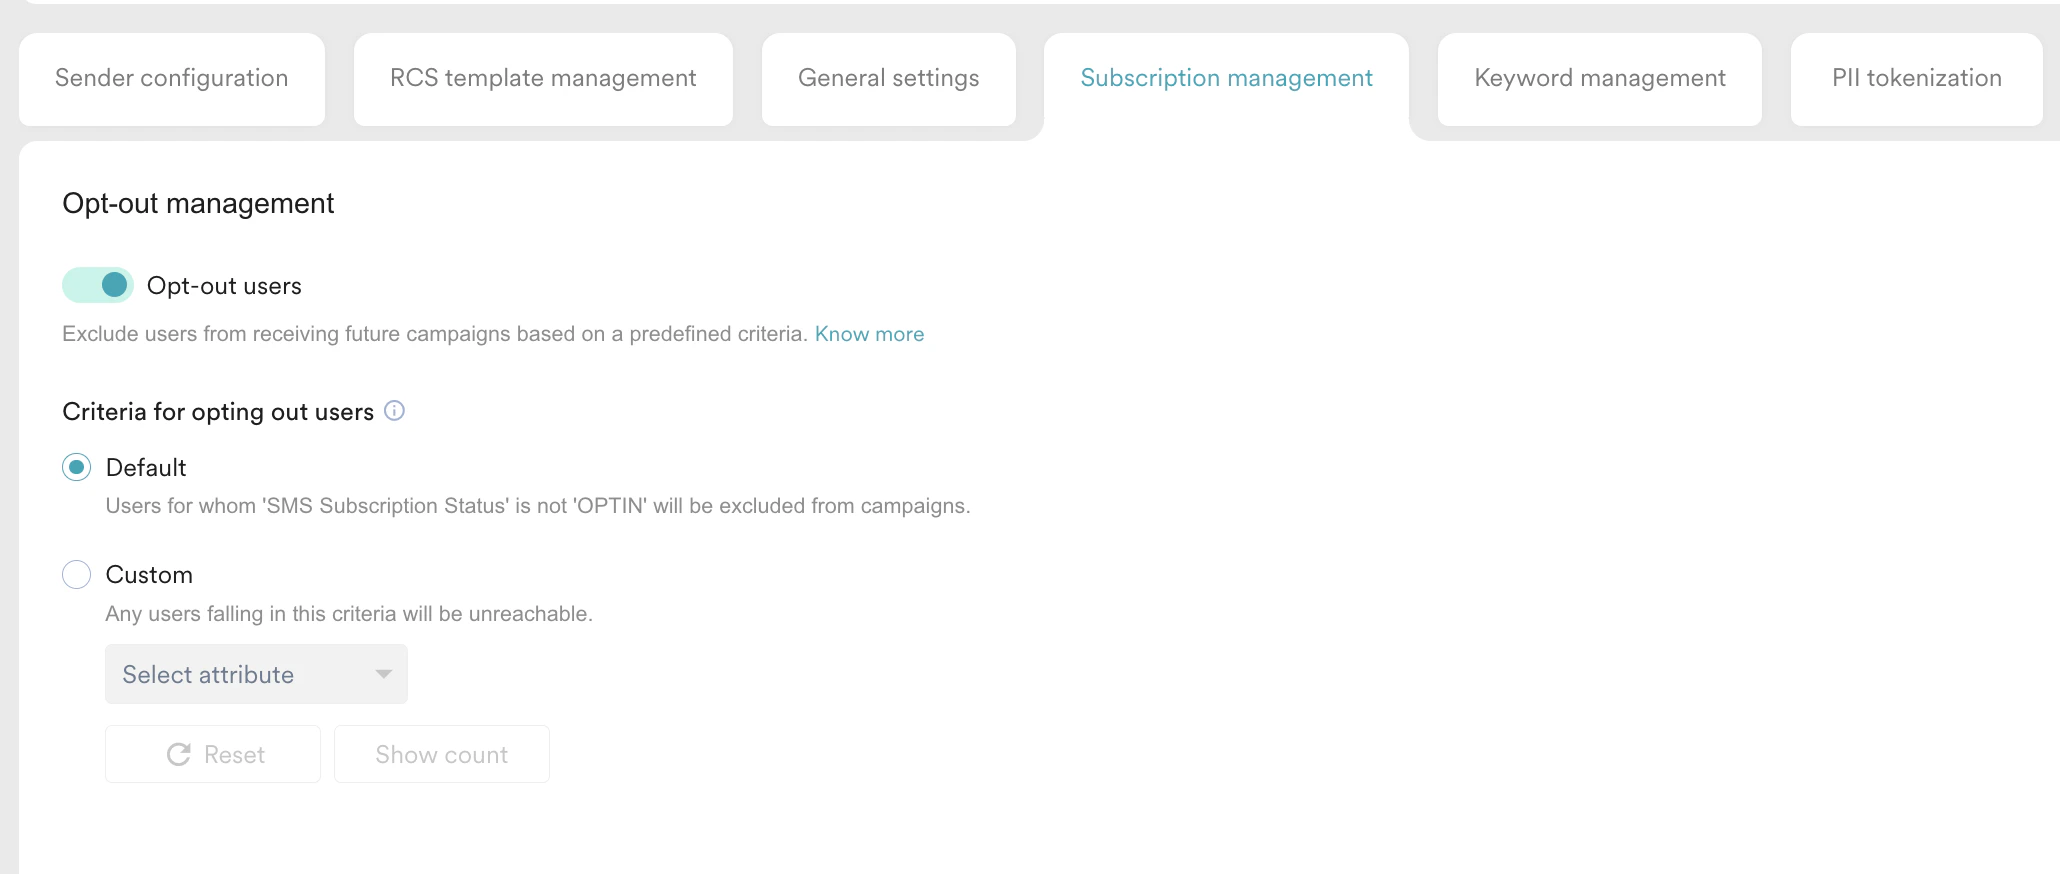Open the PII tokenization tab
The height and width of the screenshot is (874, 2060).
1916,78
